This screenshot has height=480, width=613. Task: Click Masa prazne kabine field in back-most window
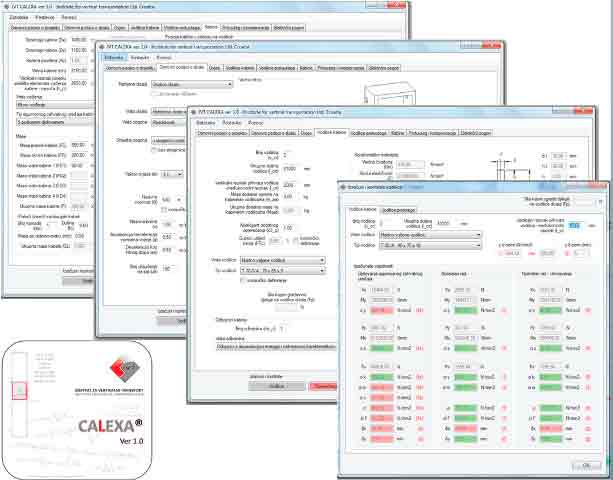79,145
